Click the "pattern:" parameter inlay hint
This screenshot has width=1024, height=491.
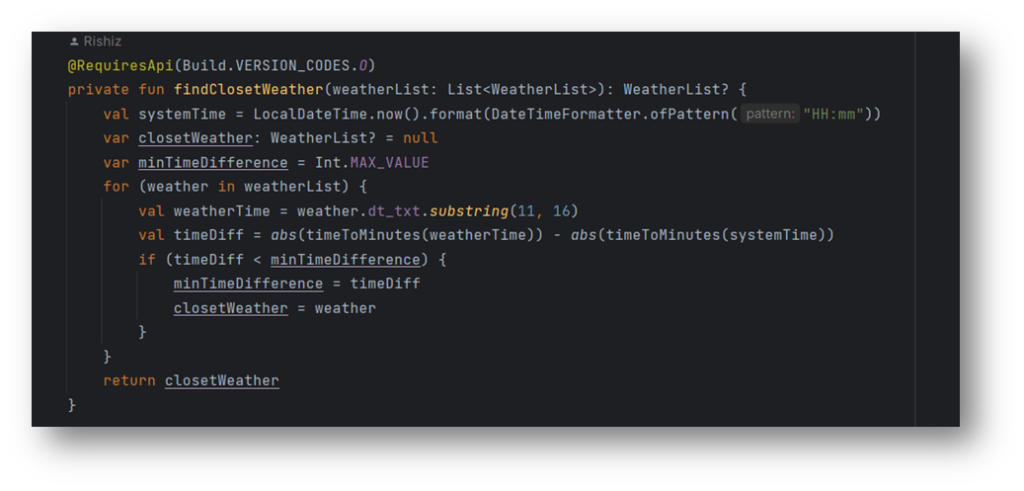point(771,113)
